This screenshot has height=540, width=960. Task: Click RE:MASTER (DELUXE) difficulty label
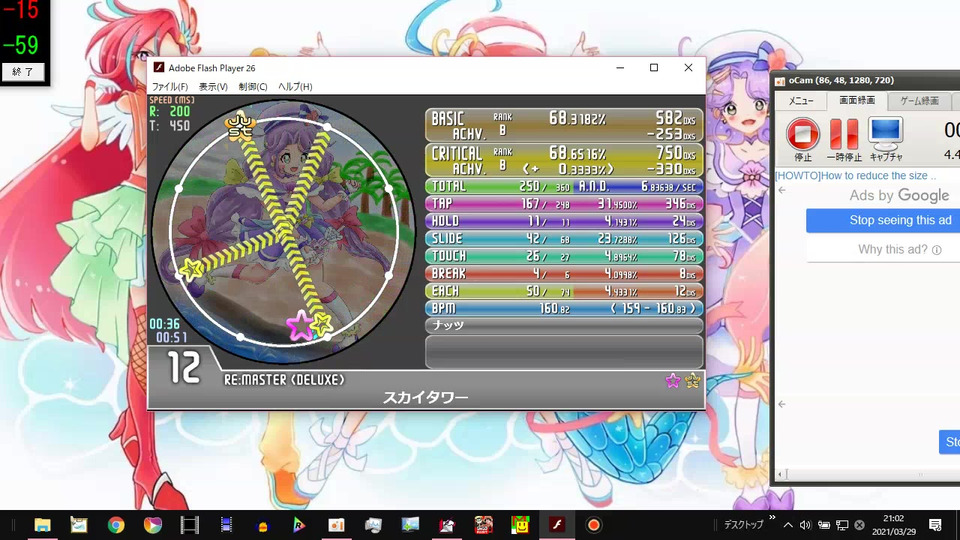(284, 380)
